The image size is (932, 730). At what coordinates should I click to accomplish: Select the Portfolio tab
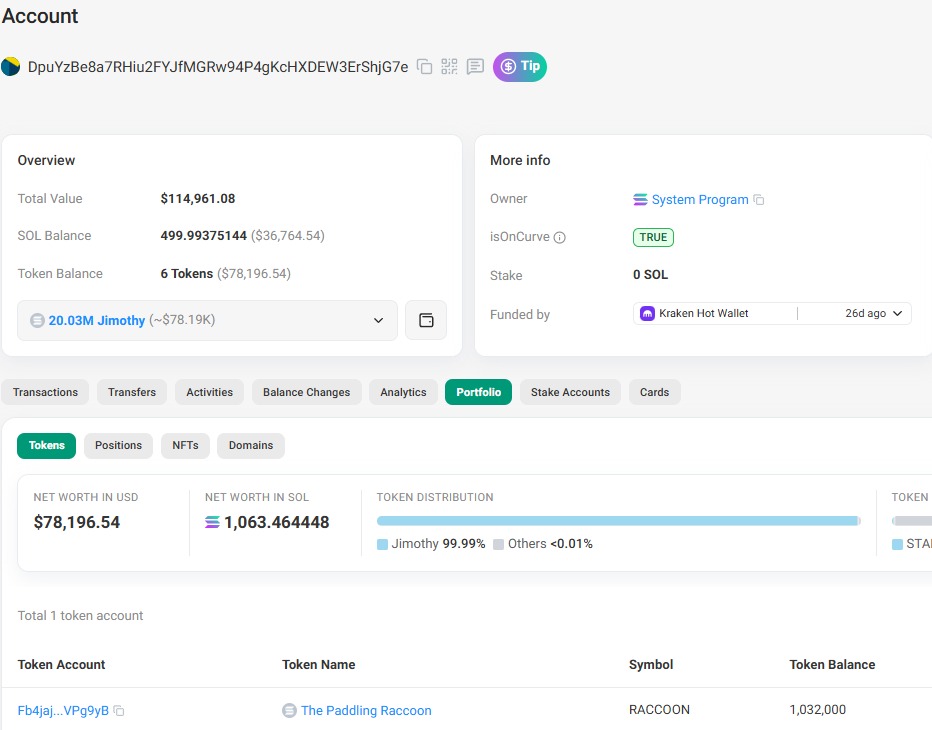[x=478, y=392]
